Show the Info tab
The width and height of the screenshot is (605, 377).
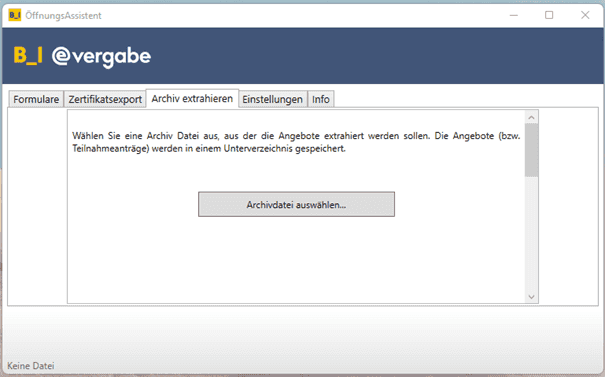pos(321,99)
